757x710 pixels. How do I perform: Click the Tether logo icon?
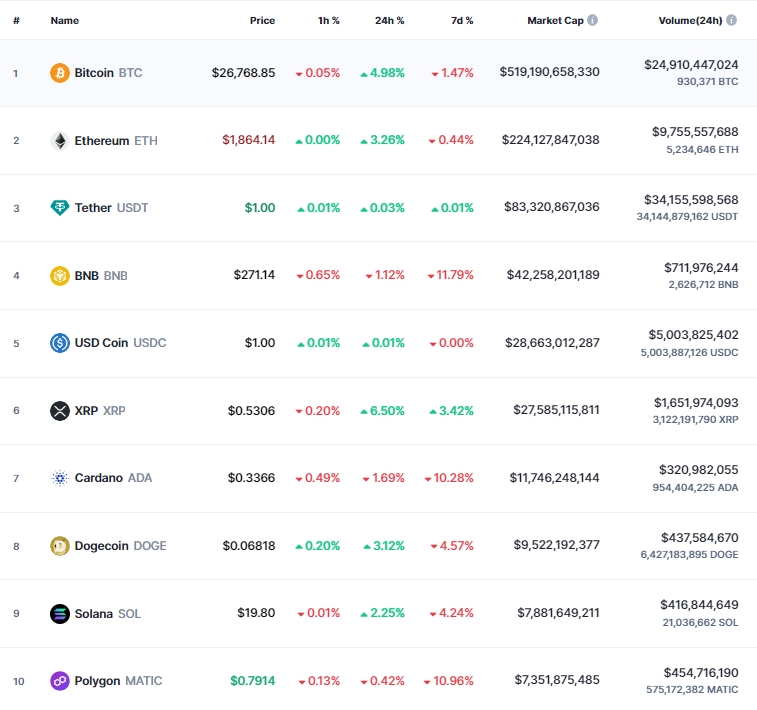60,208
